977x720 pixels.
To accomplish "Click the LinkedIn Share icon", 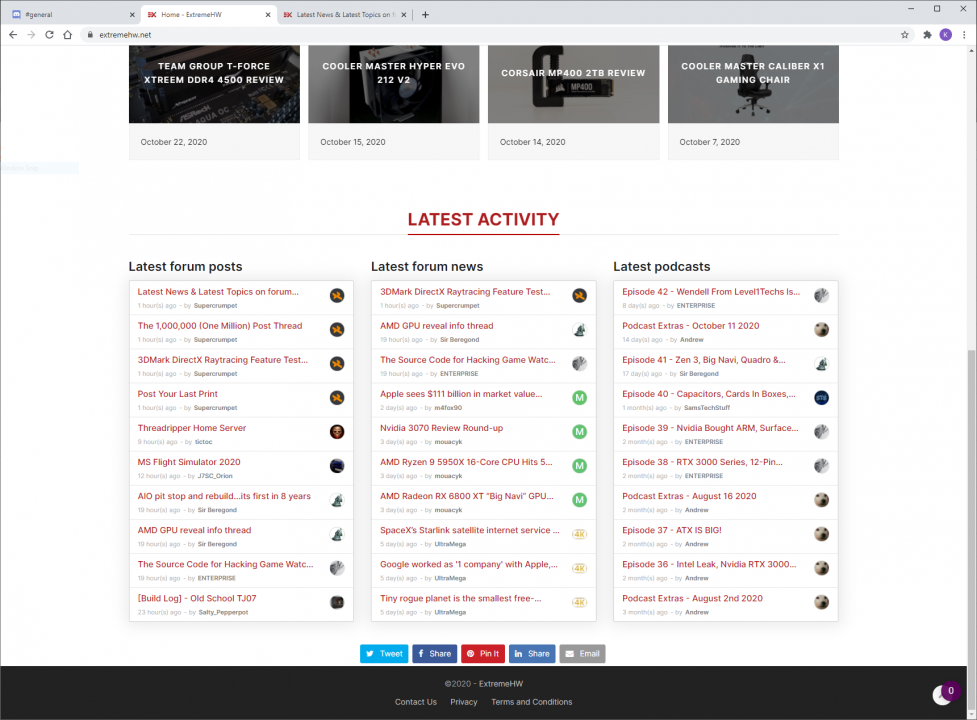I will (532, 653).
